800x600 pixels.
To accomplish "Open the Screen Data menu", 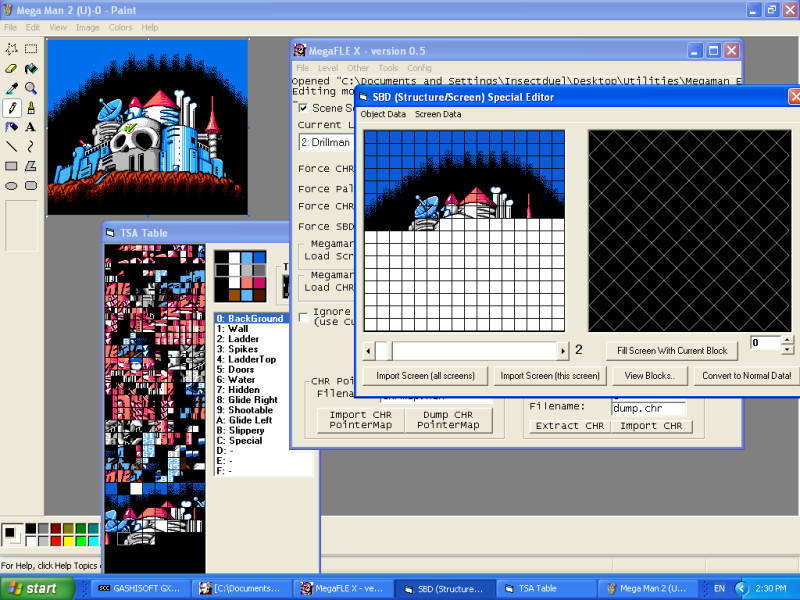I will point(438,114).
